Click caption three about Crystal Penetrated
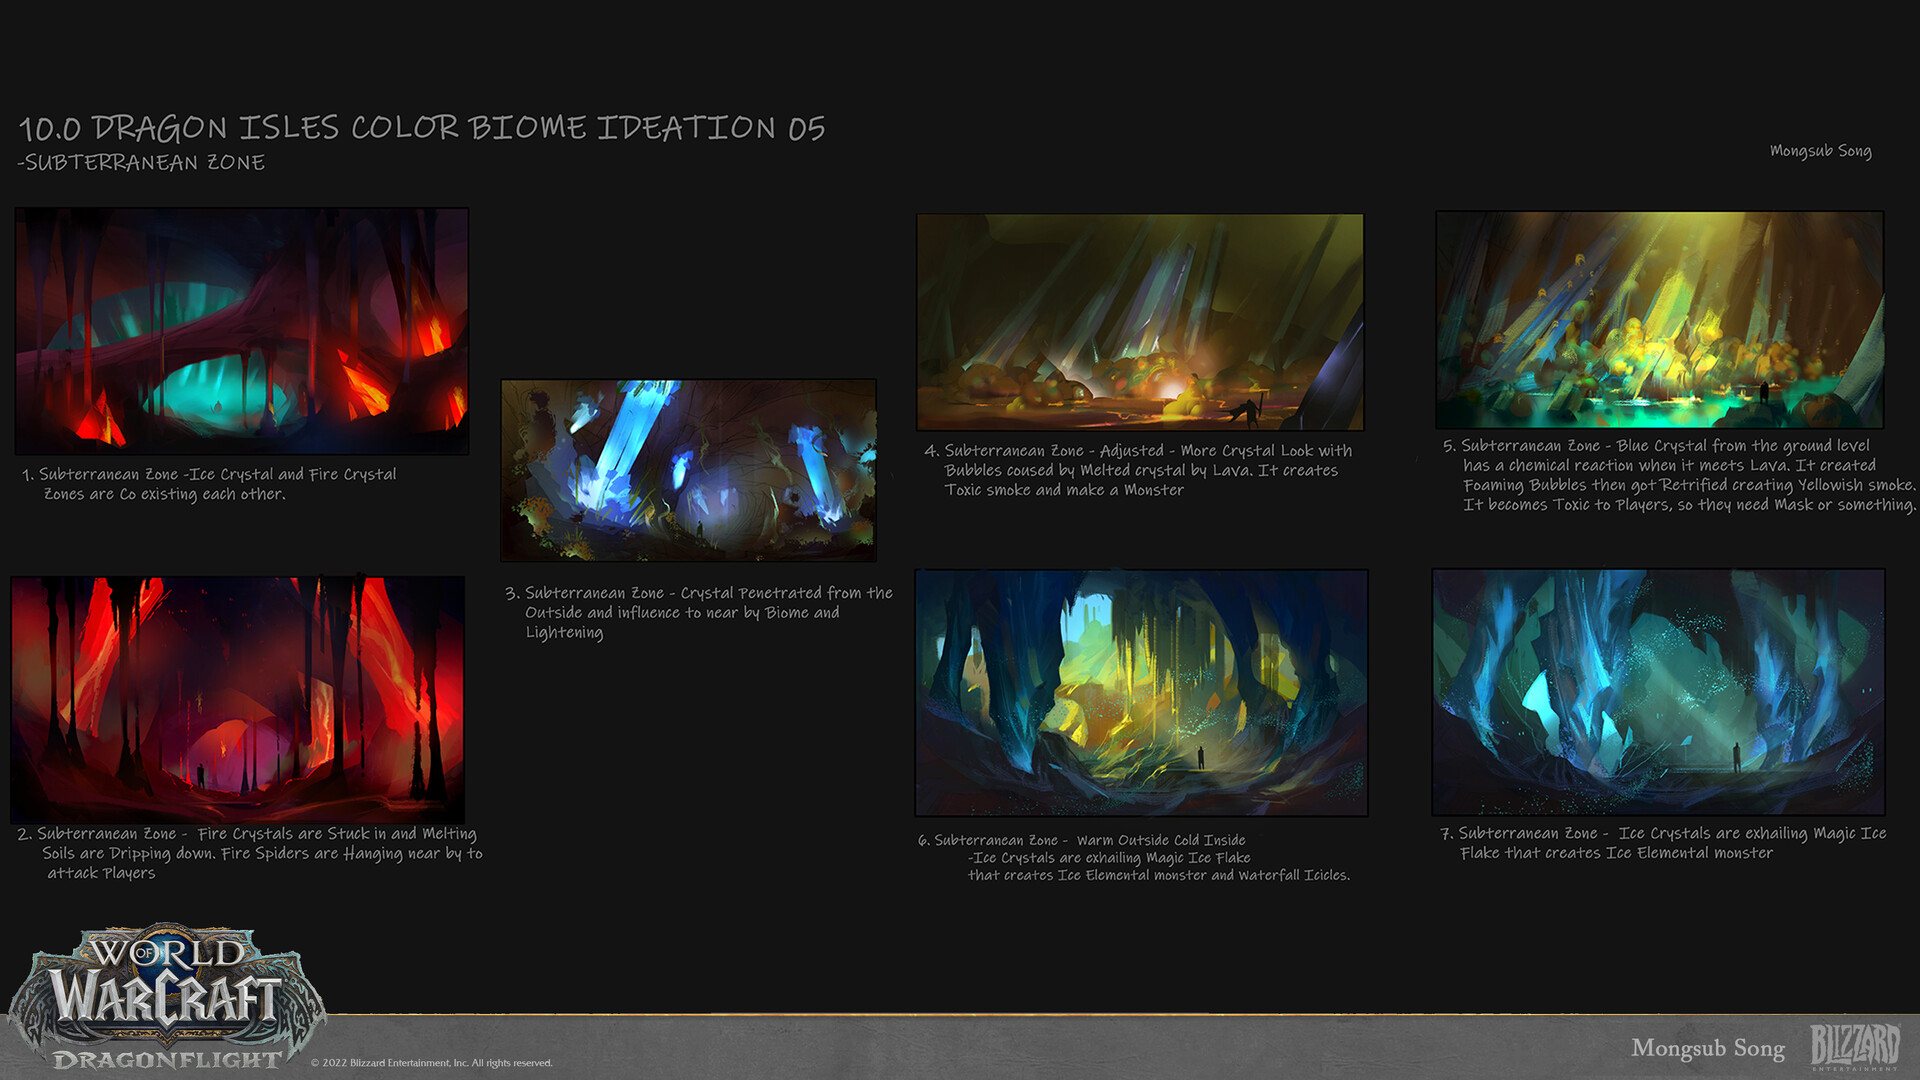Image resolution: width=1920 pixels, height=1080 pixels. [700, 612]
